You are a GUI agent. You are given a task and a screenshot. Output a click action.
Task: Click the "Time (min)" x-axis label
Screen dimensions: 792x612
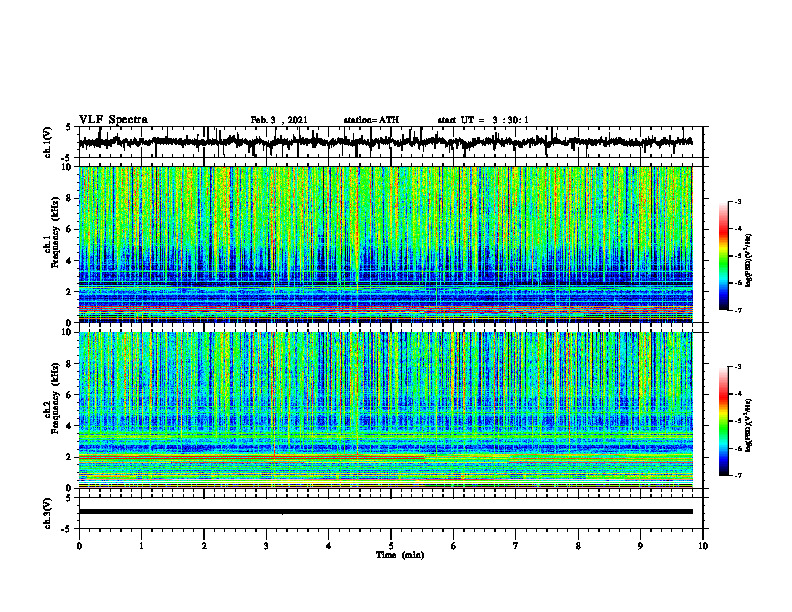(x=400, y=555)
